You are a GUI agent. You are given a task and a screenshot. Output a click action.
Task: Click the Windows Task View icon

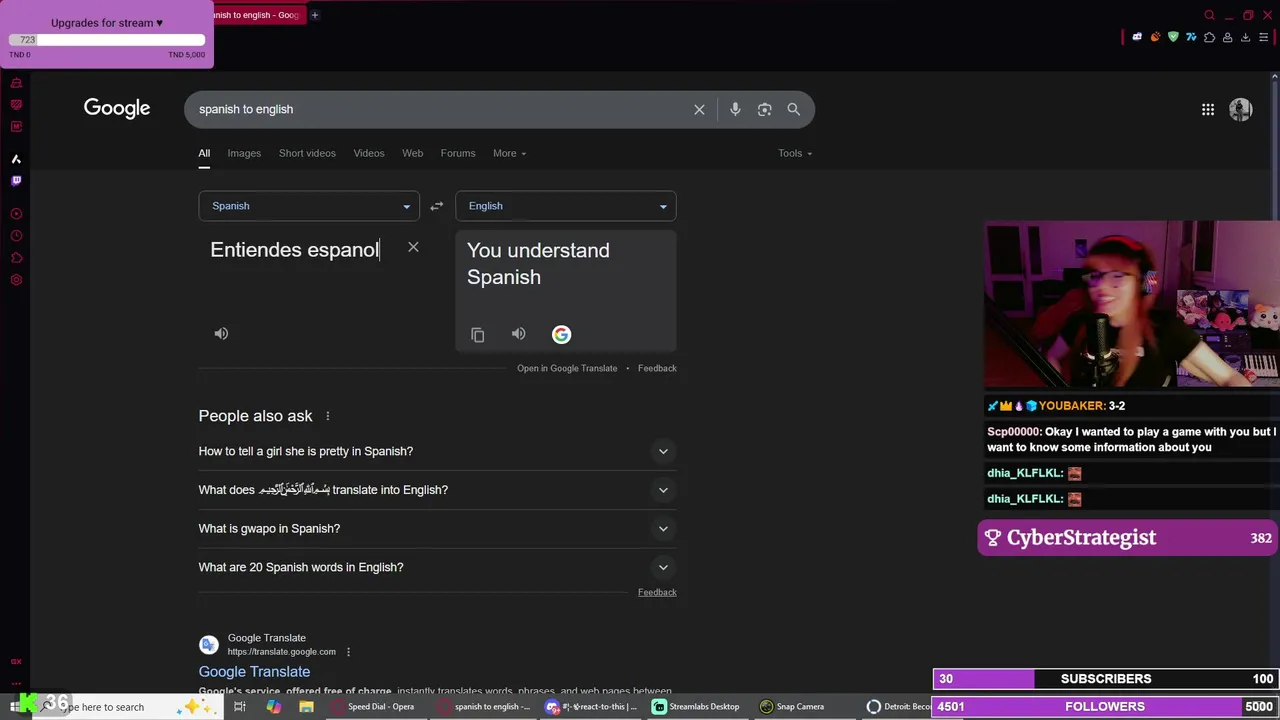tap(240, 707)
